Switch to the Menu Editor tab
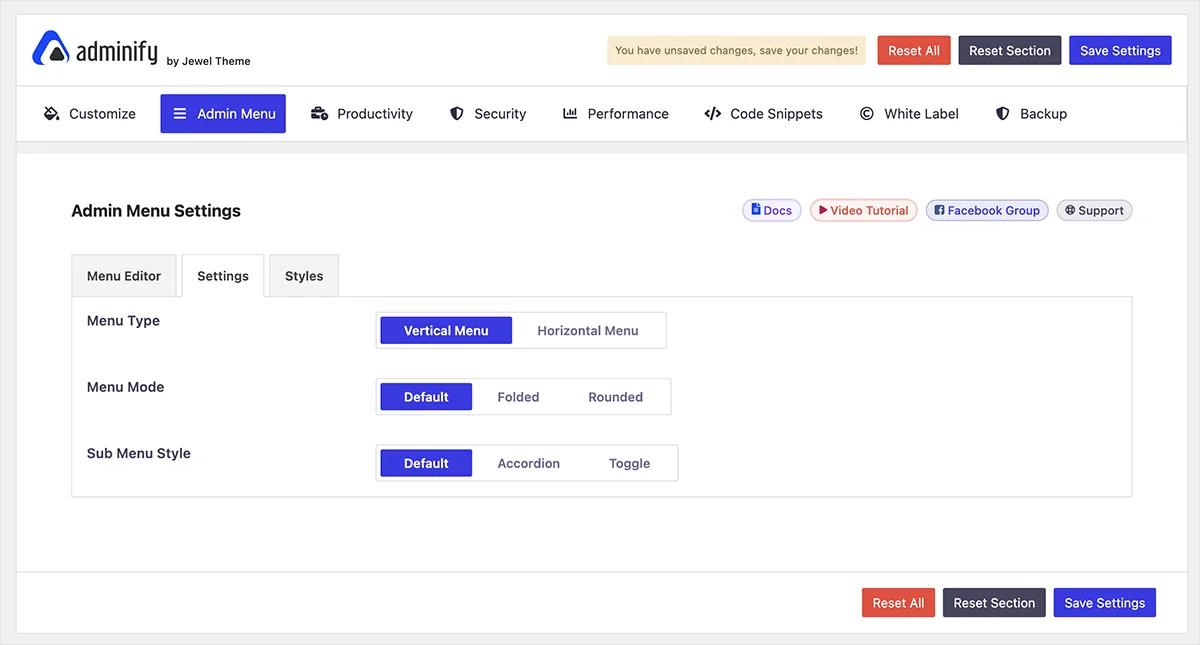This screenshot has height=645, width=1200. [x=124, y=276]
